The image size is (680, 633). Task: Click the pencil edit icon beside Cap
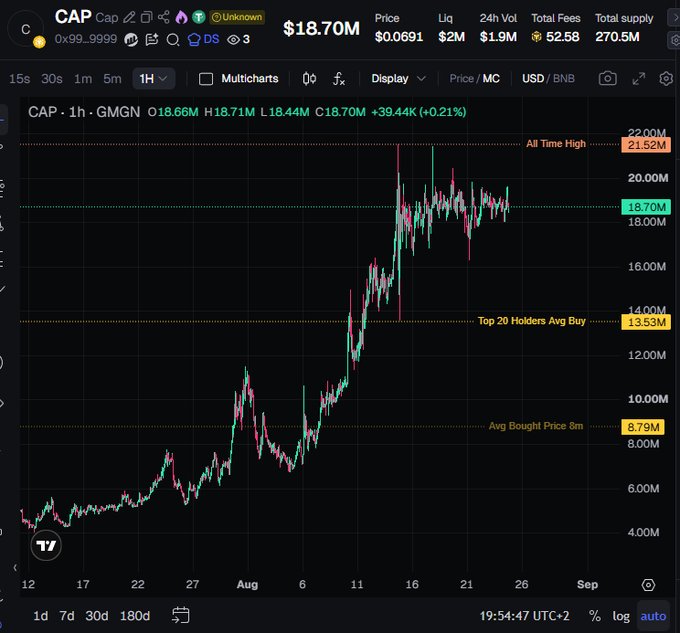click(129, 17)
